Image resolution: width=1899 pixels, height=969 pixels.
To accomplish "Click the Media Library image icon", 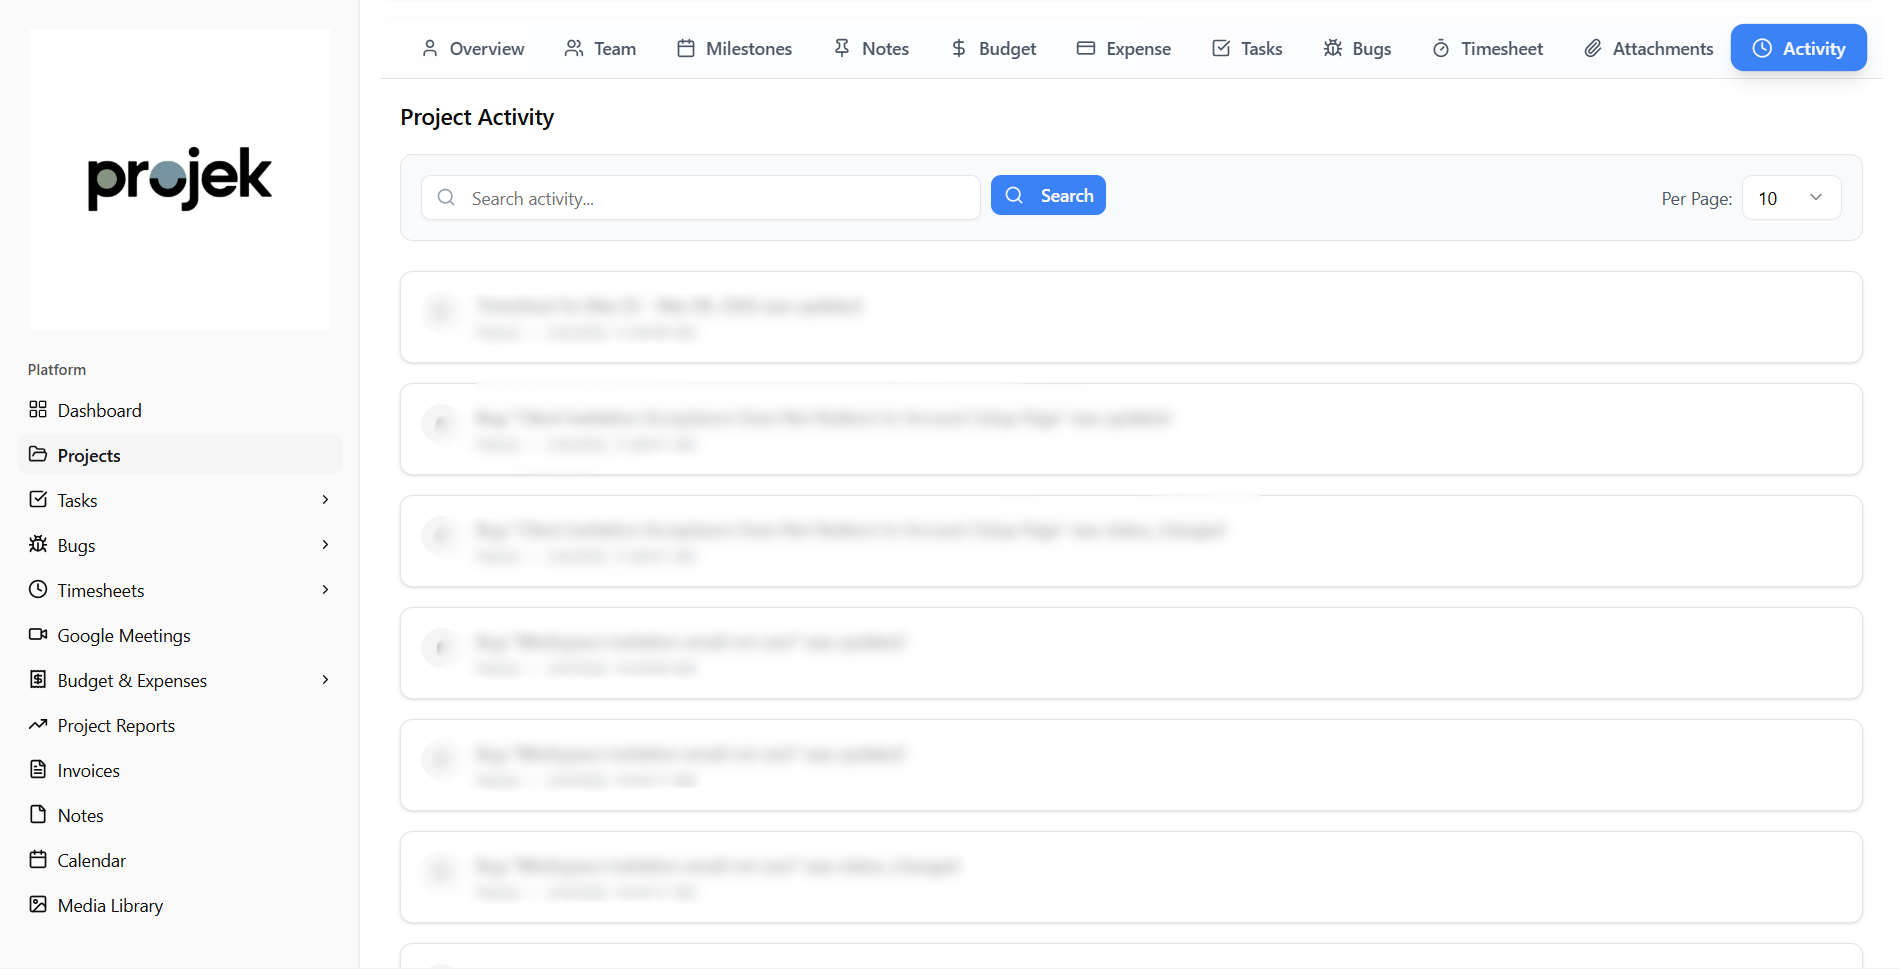I will (x=38, y=904).
